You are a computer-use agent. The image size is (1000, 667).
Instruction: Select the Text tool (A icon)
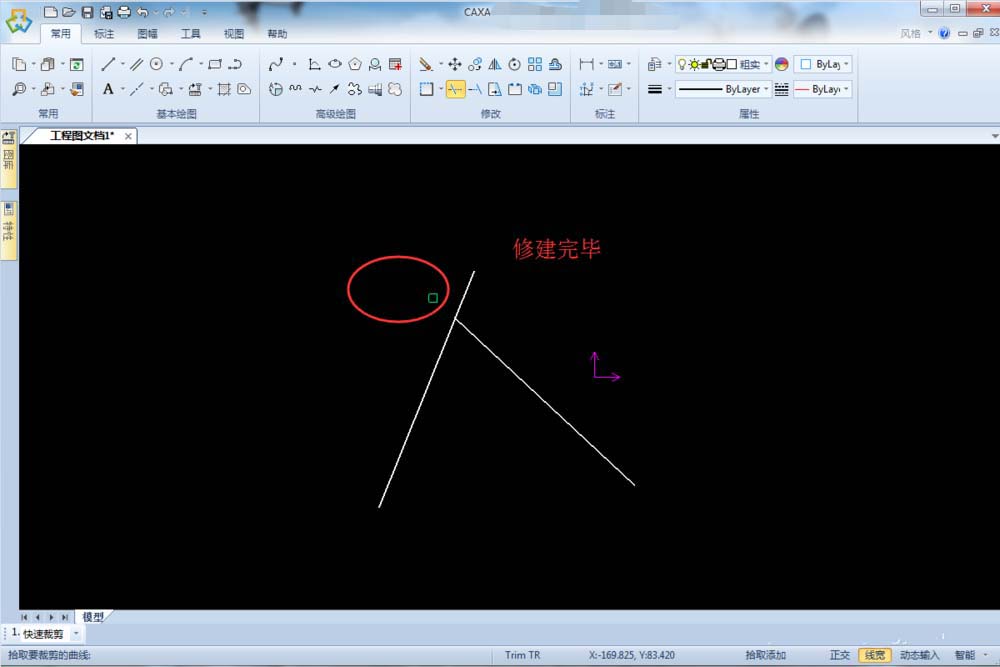pos(108,88)
